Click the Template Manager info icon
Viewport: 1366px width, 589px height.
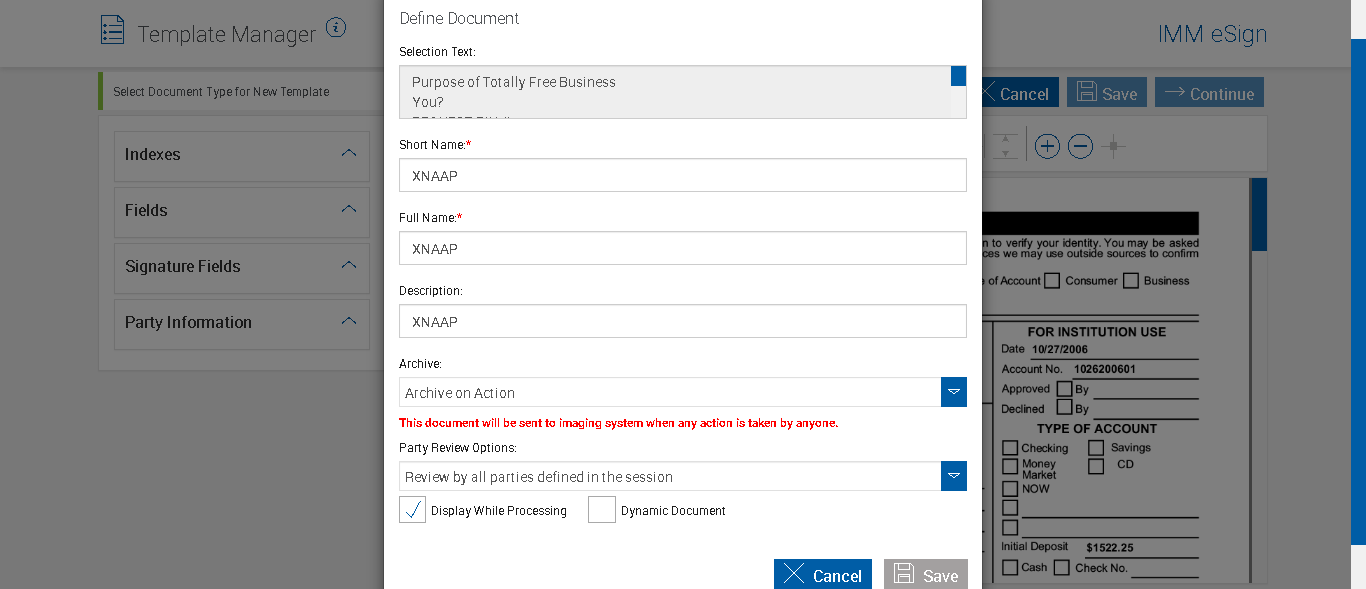(x=336, y=28)
